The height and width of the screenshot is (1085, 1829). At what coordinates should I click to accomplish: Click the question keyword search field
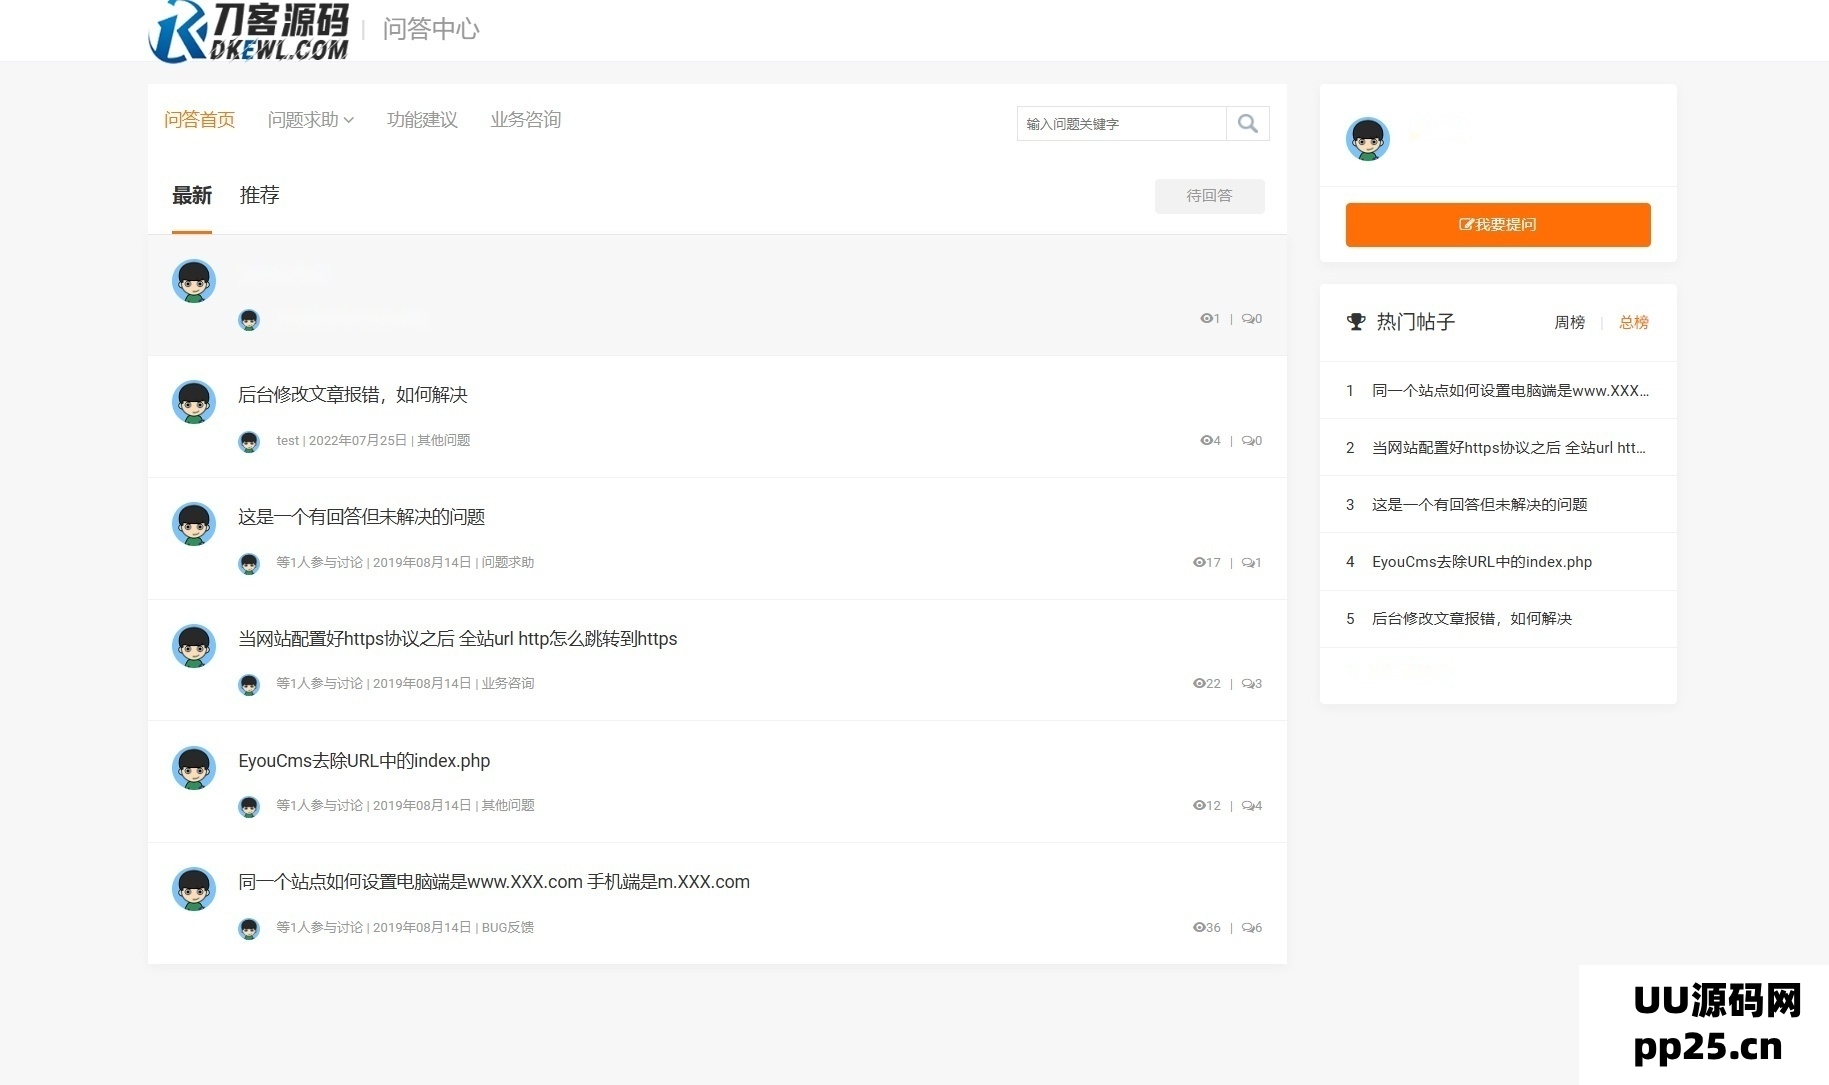tap(1121, 124)
